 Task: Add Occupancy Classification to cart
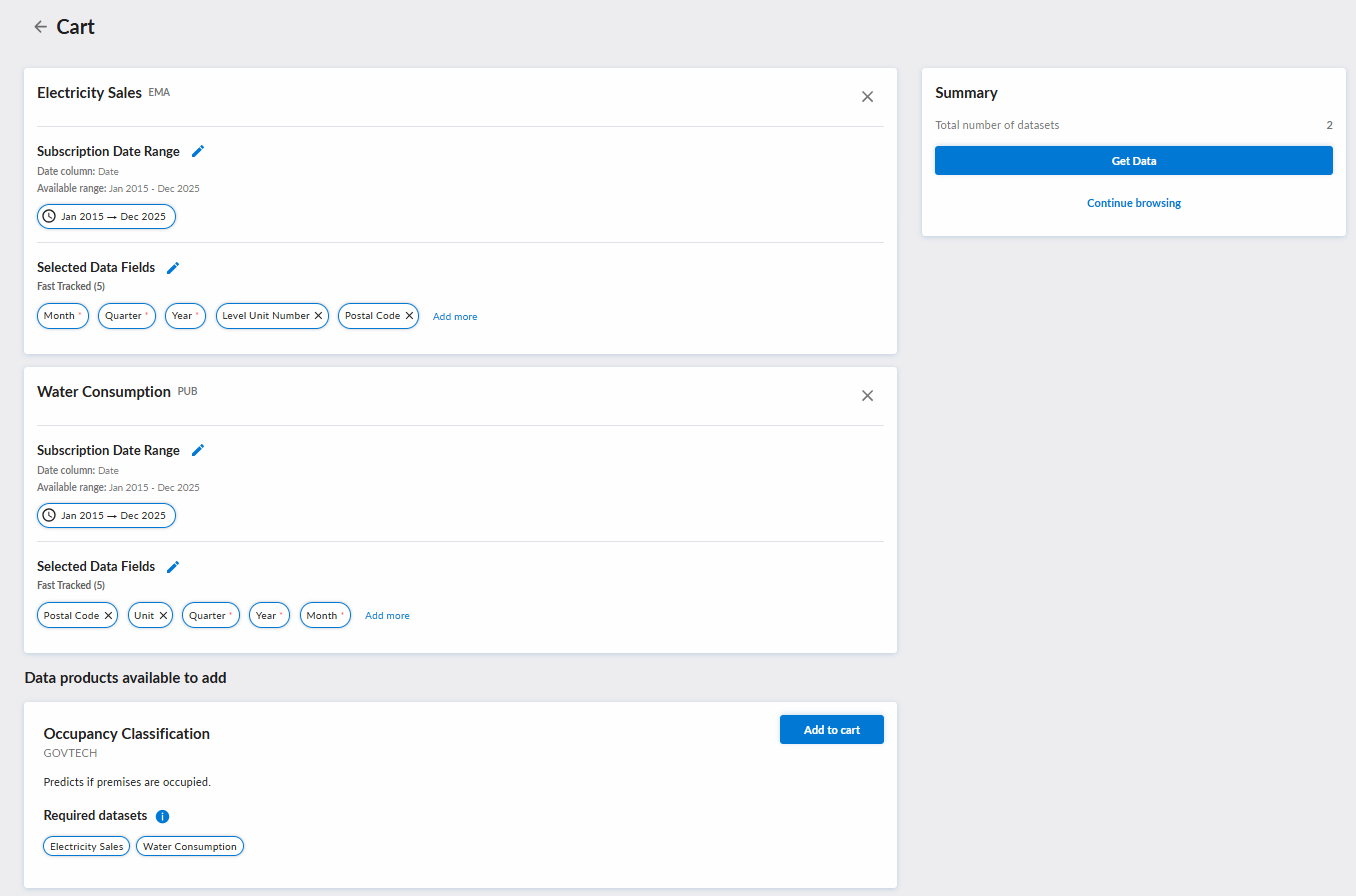click(832, 730)
